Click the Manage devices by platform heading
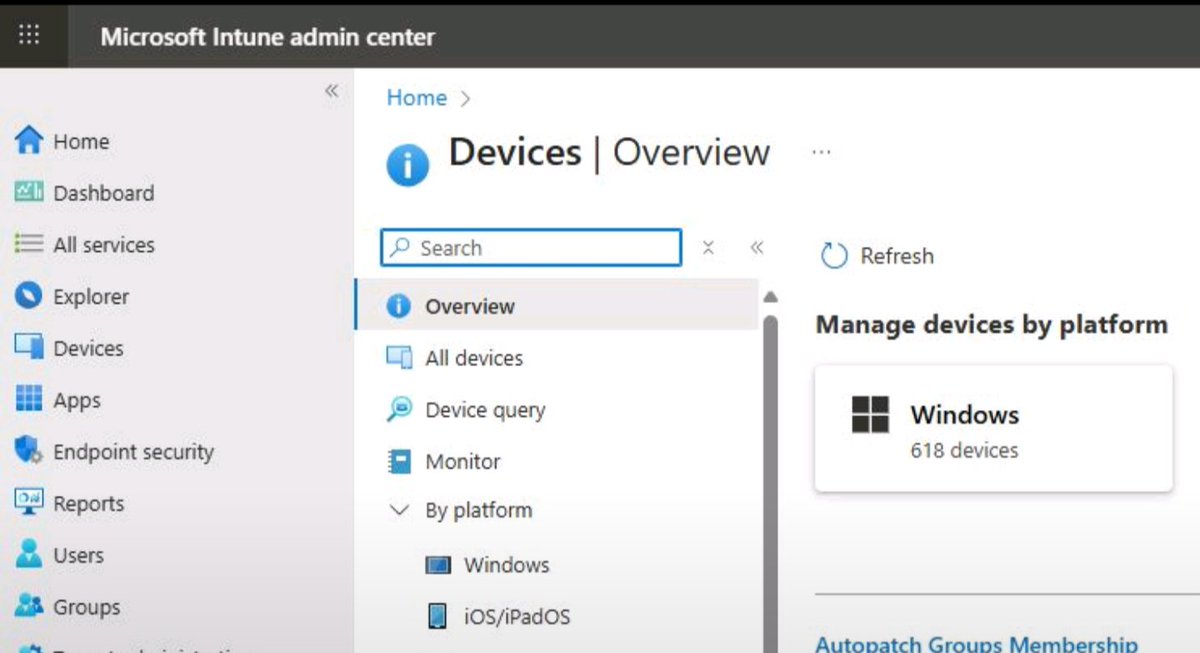Image resolution: width=1200 pixels, height=653 pixels. (x=992, y=324)
